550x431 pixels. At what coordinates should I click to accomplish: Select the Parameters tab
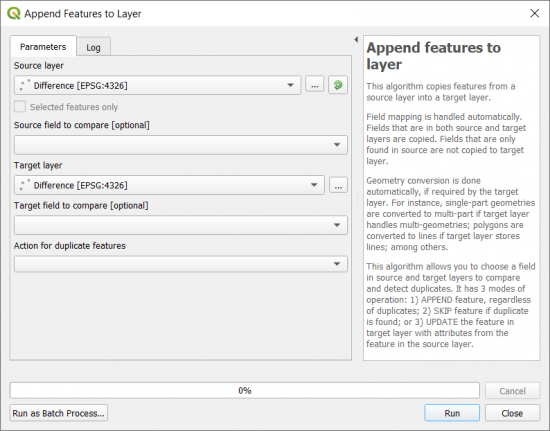coord(43,46)
